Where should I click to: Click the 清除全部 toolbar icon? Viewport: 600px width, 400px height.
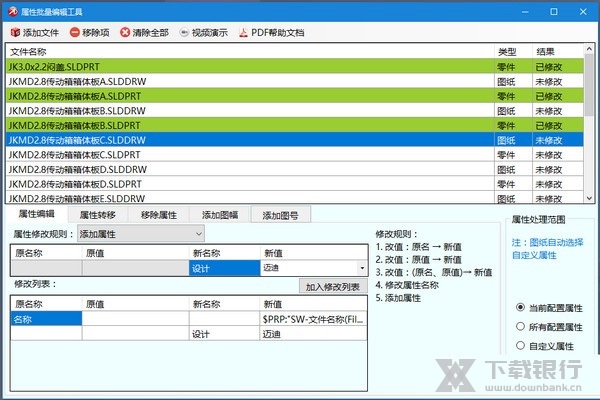click(x=125, y=33)
